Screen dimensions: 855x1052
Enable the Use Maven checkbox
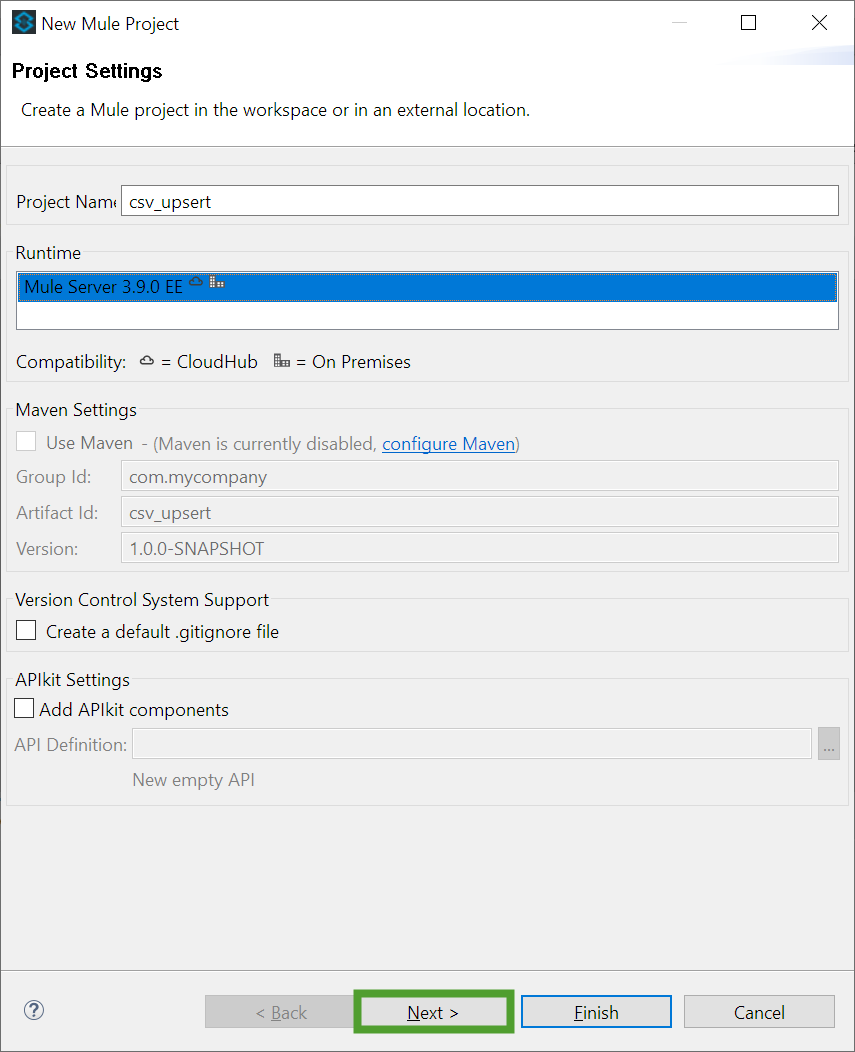(26, 441)
